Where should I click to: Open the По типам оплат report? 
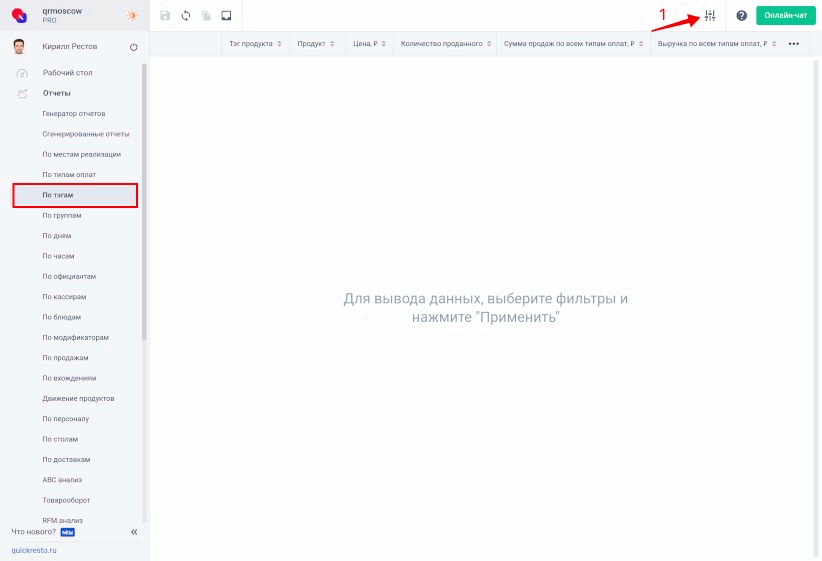tap(69, 175)
